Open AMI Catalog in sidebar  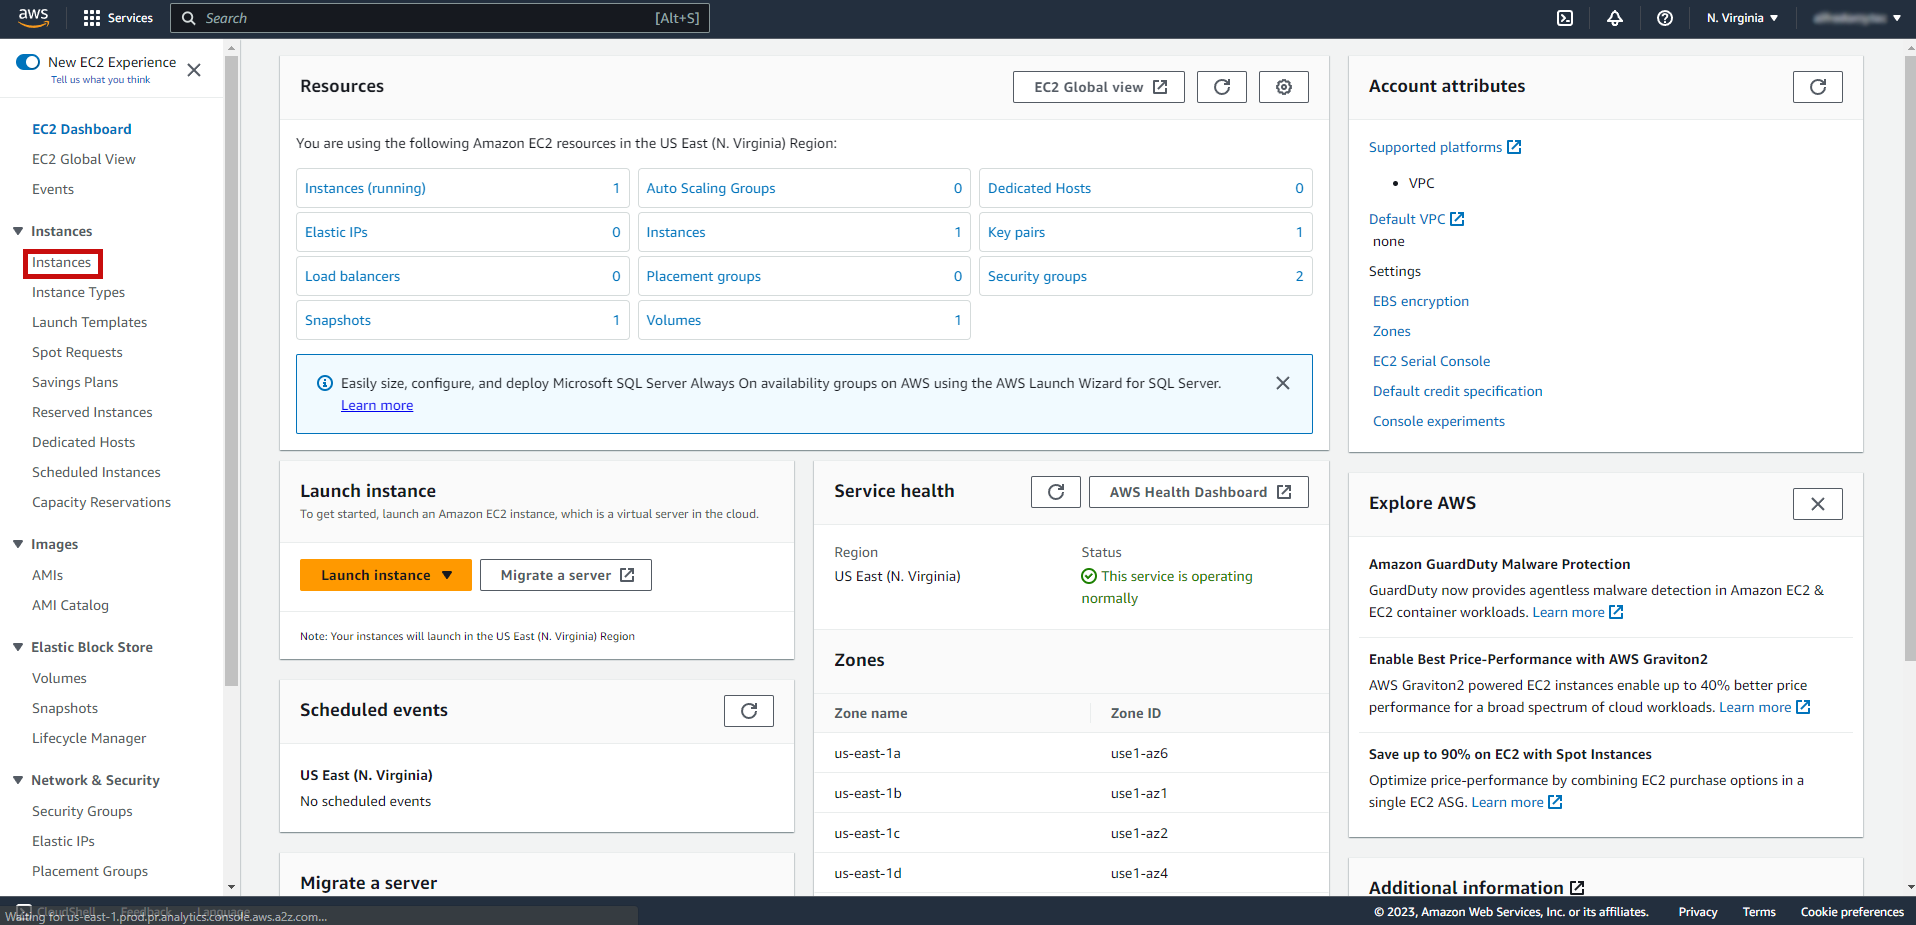coord(70,605)
